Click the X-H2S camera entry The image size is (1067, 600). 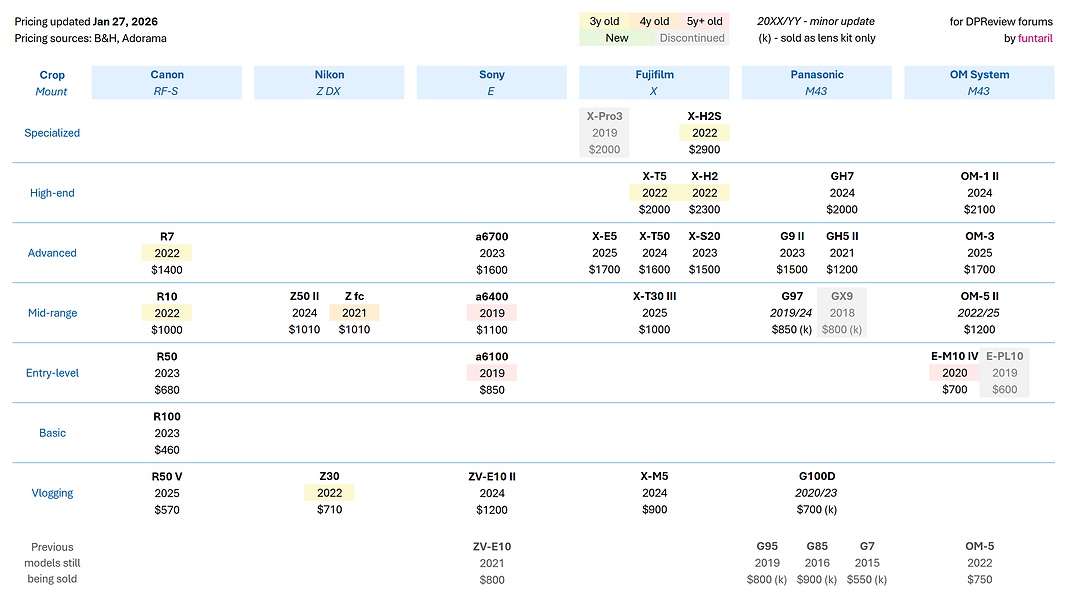point(704,132)
